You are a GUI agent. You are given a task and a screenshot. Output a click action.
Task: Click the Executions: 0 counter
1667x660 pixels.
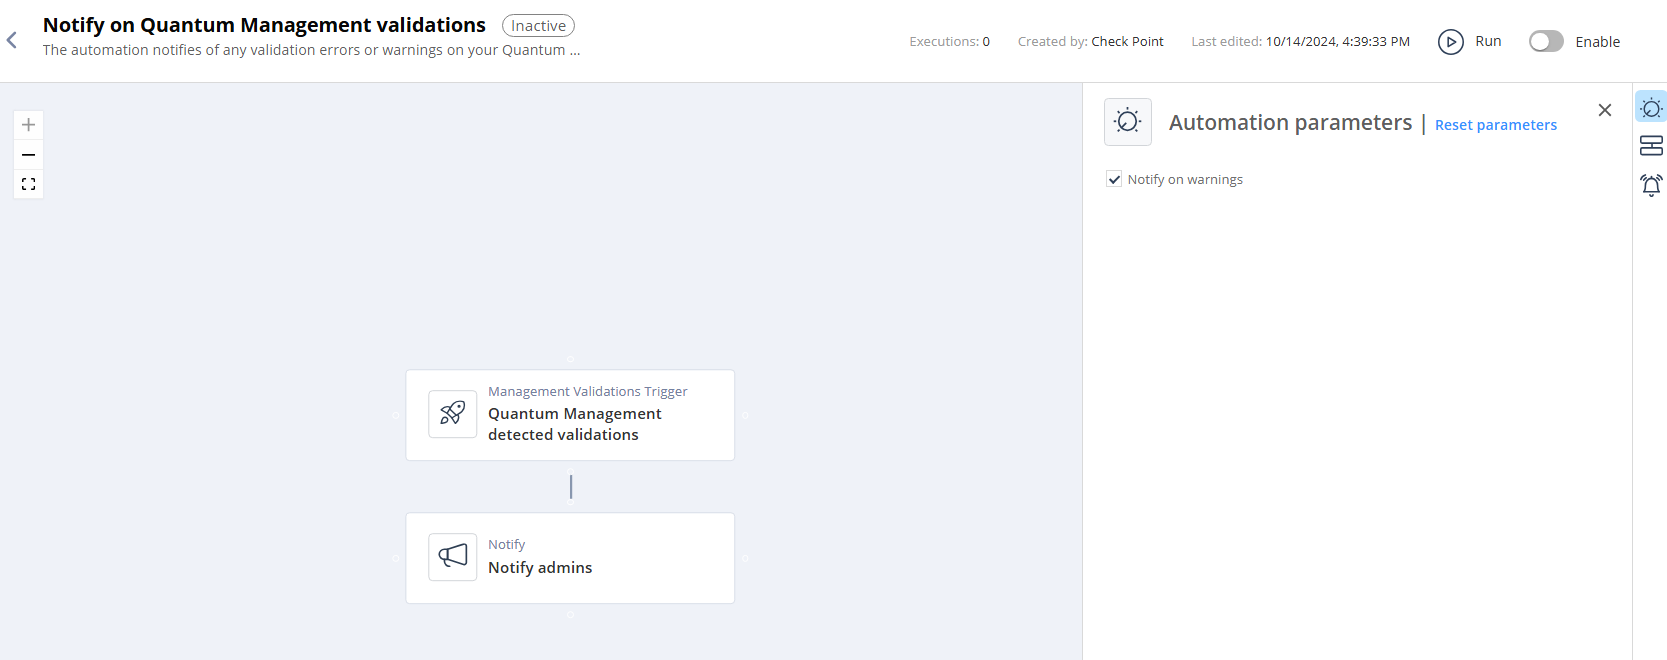pyautogui.click(x=950, y=42)
